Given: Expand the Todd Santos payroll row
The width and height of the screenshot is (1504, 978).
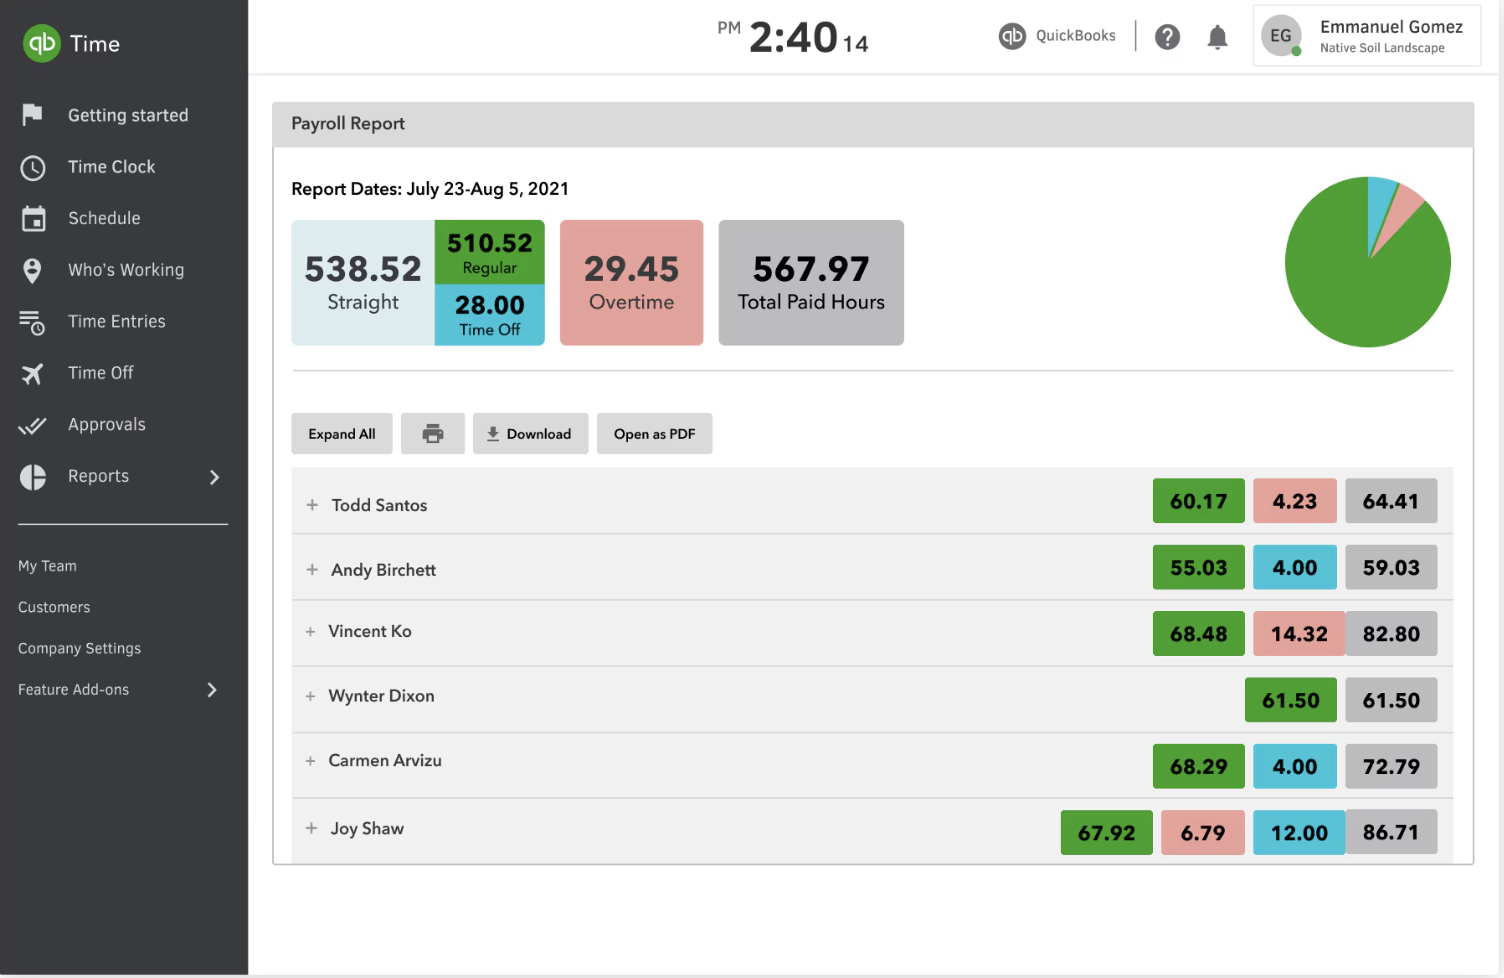Looking at the screenshot, I should point(310,504).
